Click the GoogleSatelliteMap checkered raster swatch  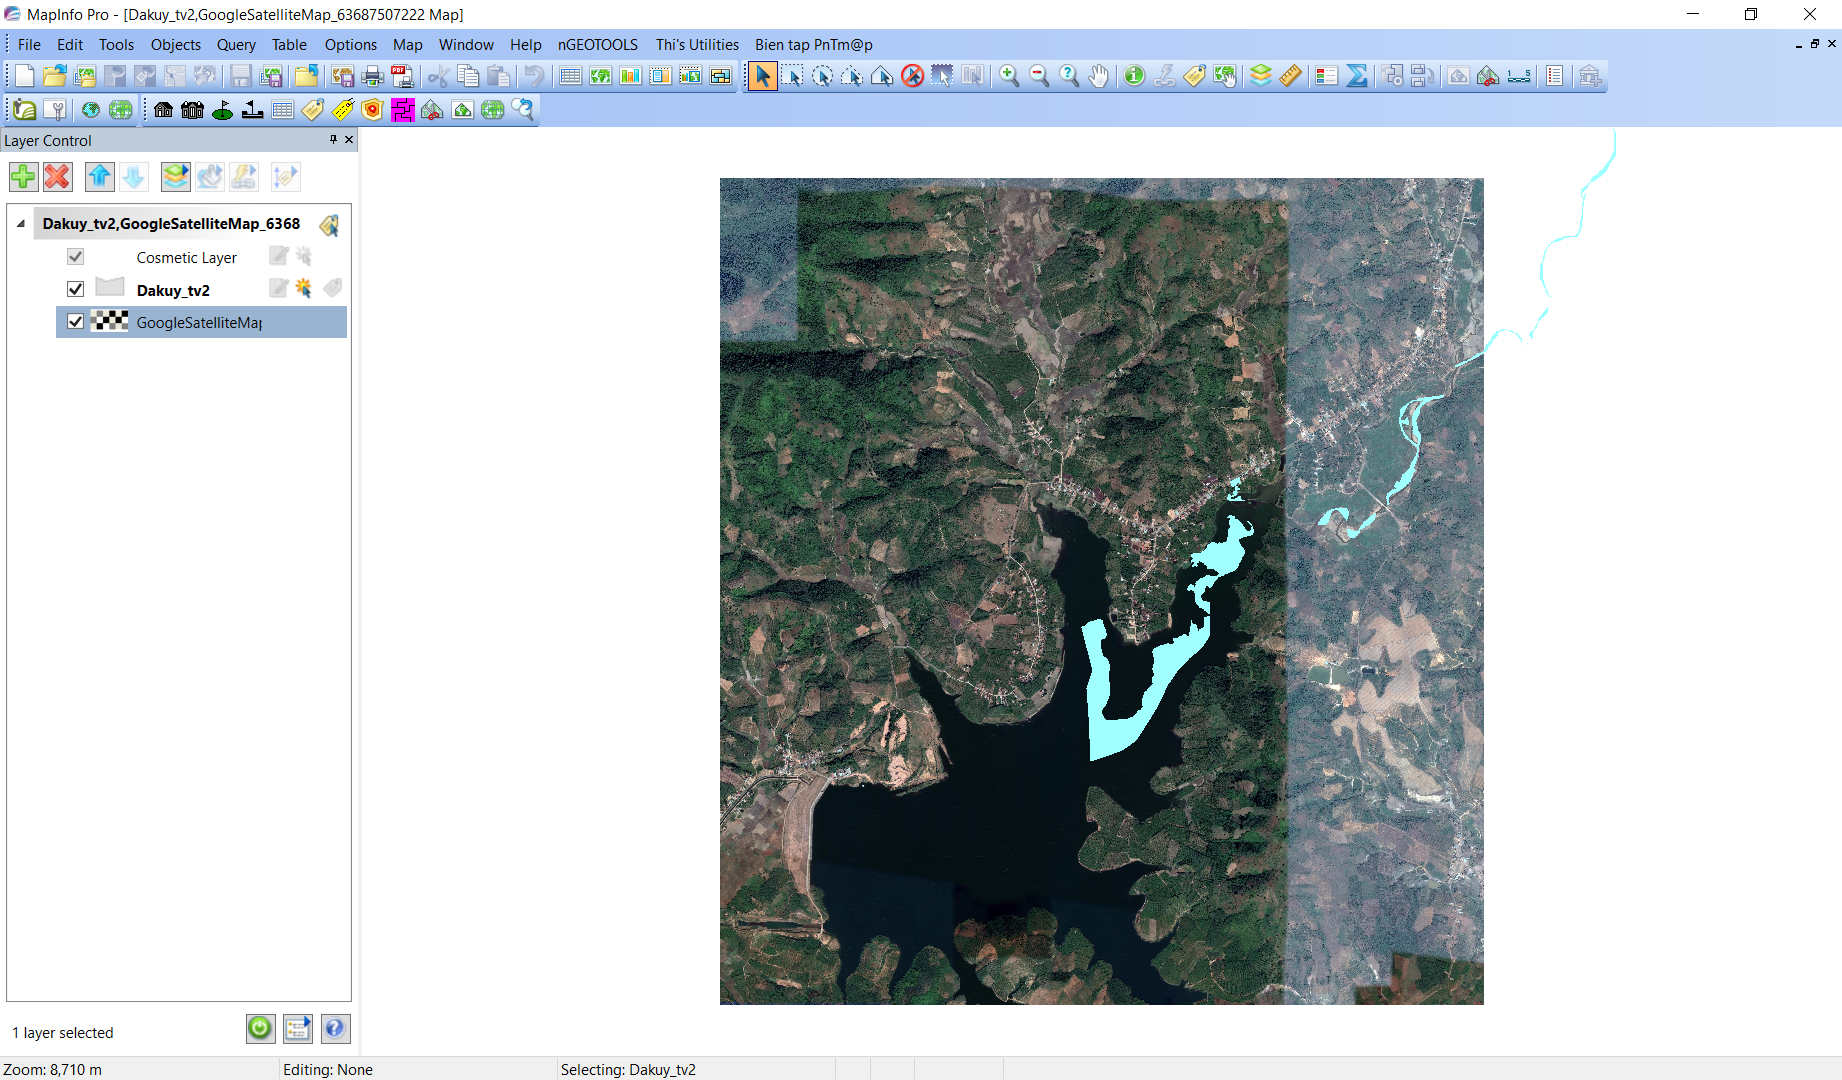click(109, 321)
